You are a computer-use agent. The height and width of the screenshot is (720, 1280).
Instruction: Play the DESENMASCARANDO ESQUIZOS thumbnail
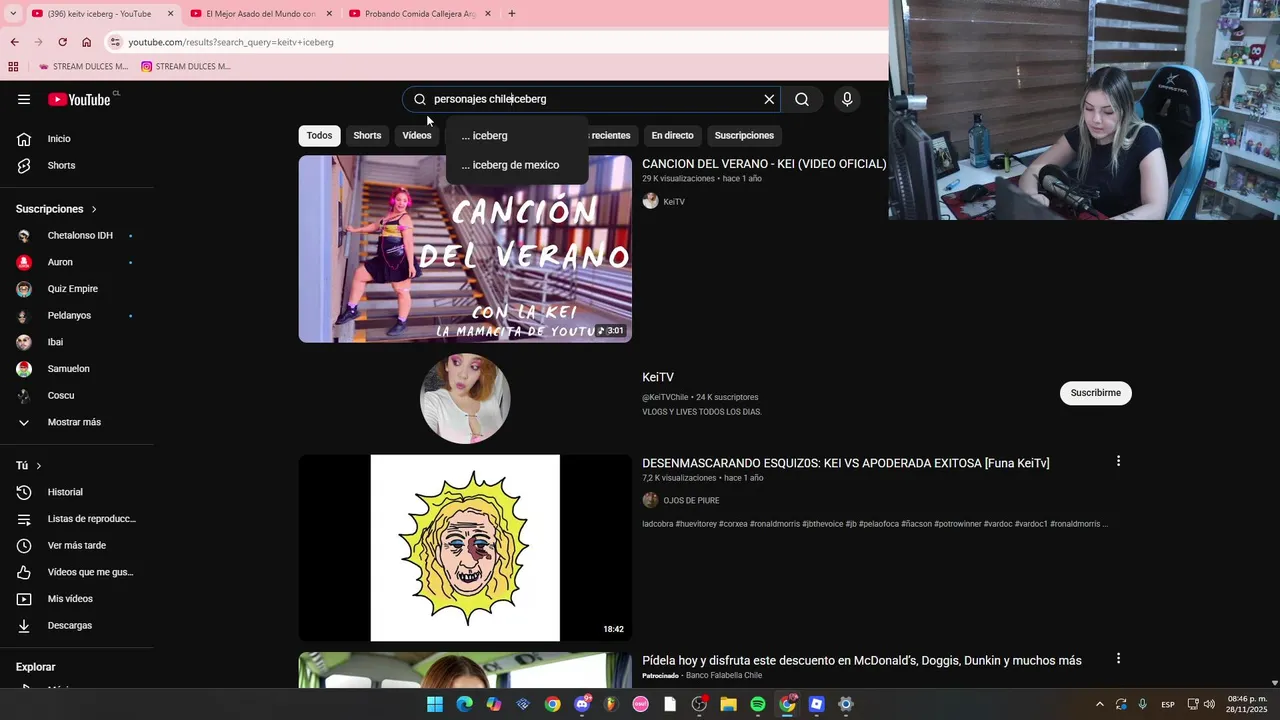465,548
